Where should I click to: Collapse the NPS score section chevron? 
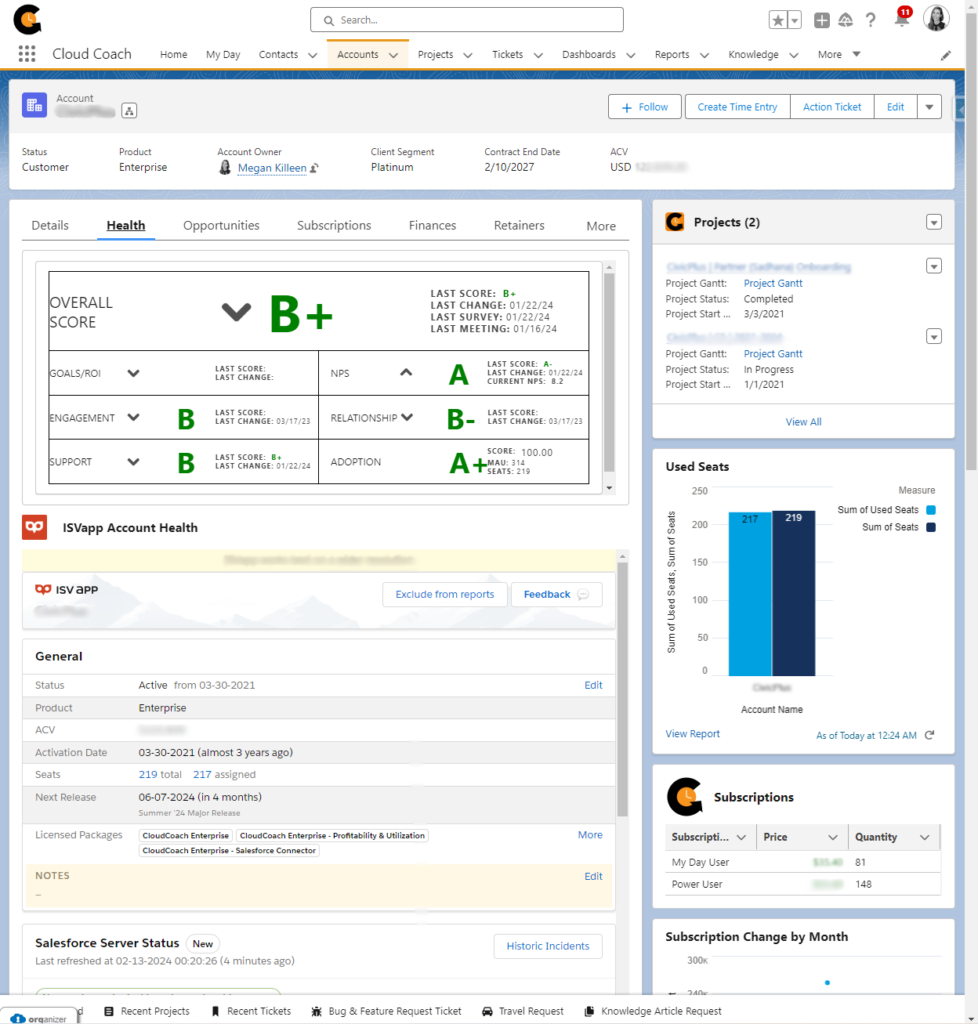pos(406,373)
